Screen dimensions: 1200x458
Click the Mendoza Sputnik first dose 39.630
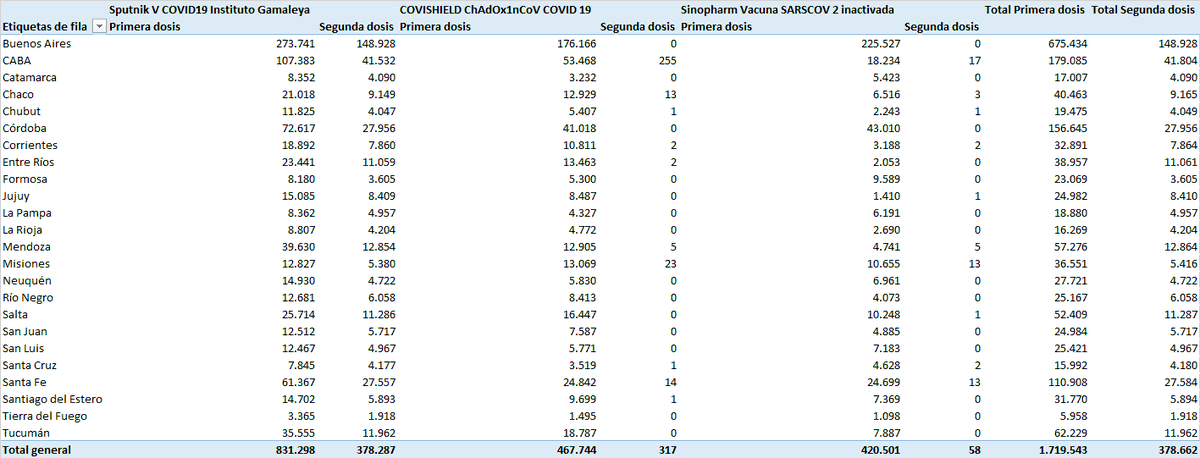pos(297,247)
